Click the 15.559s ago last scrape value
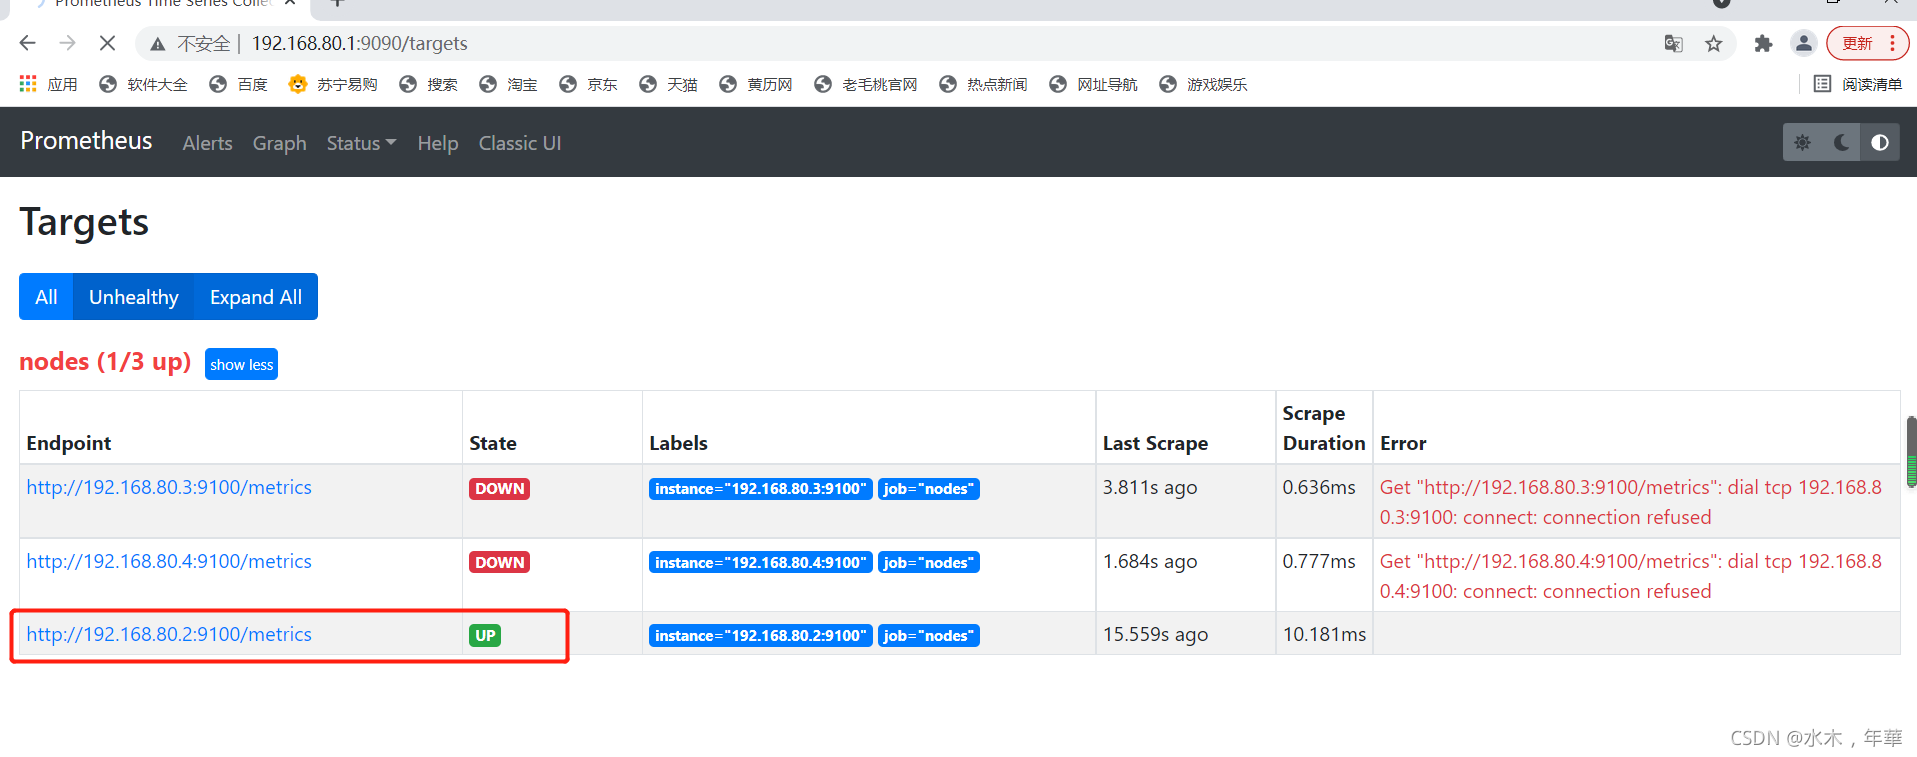This screenshot has width=1917, height=757. pos(1155,634)
